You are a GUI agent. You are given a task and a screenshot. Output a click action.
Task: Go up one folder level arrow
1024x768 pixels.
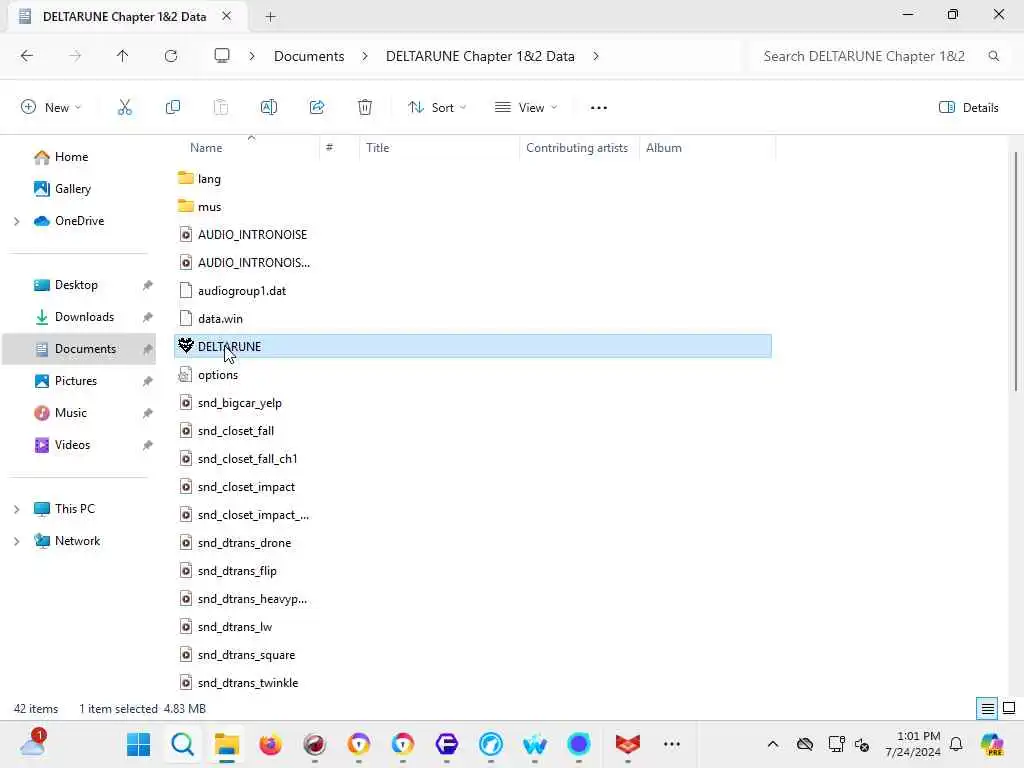122,56
